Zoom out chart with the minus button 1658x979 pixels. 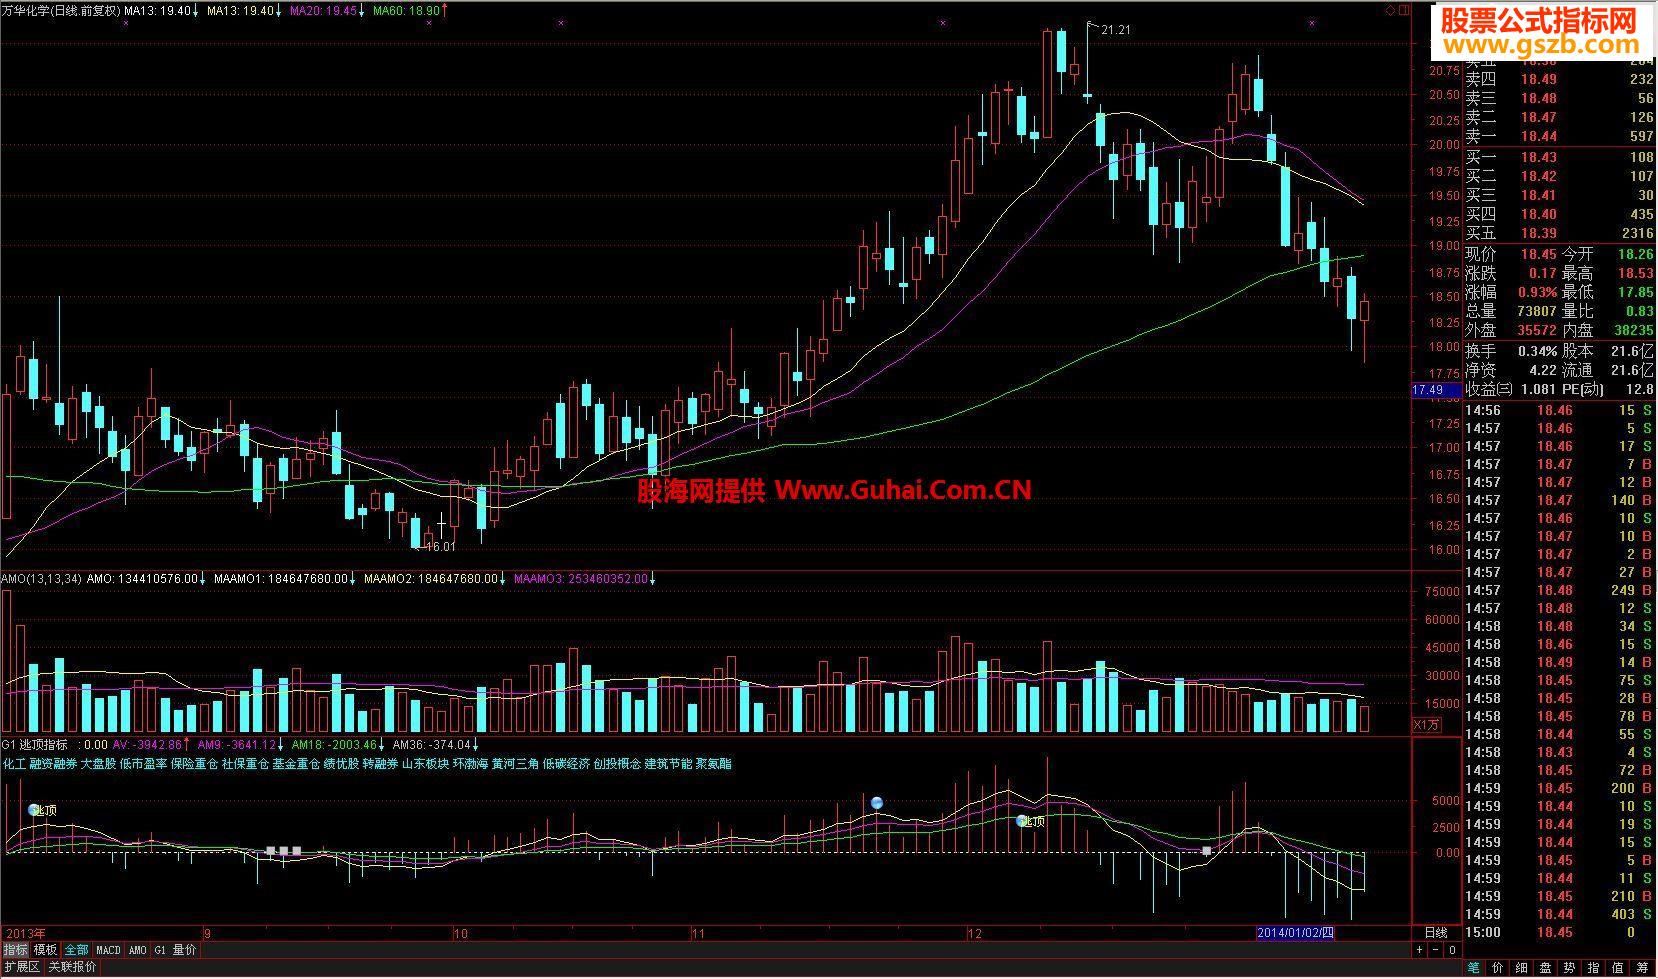(x=1437, y=950)
